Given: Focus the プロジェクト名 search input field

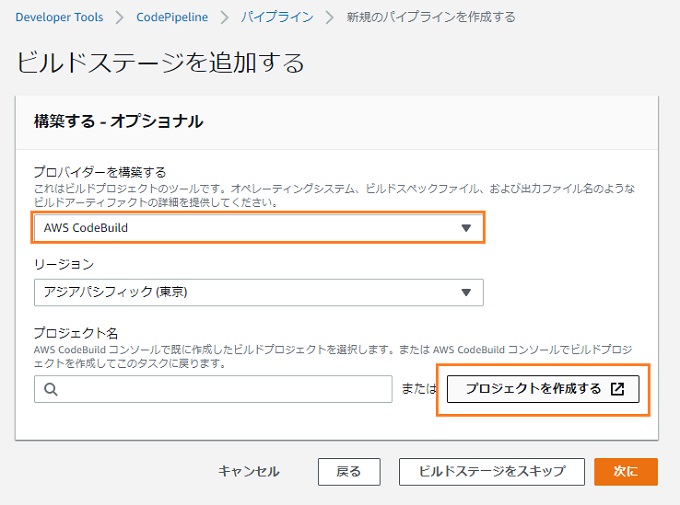Looking at the screenshot, I should pyautogui.click(x=213, y=389).
